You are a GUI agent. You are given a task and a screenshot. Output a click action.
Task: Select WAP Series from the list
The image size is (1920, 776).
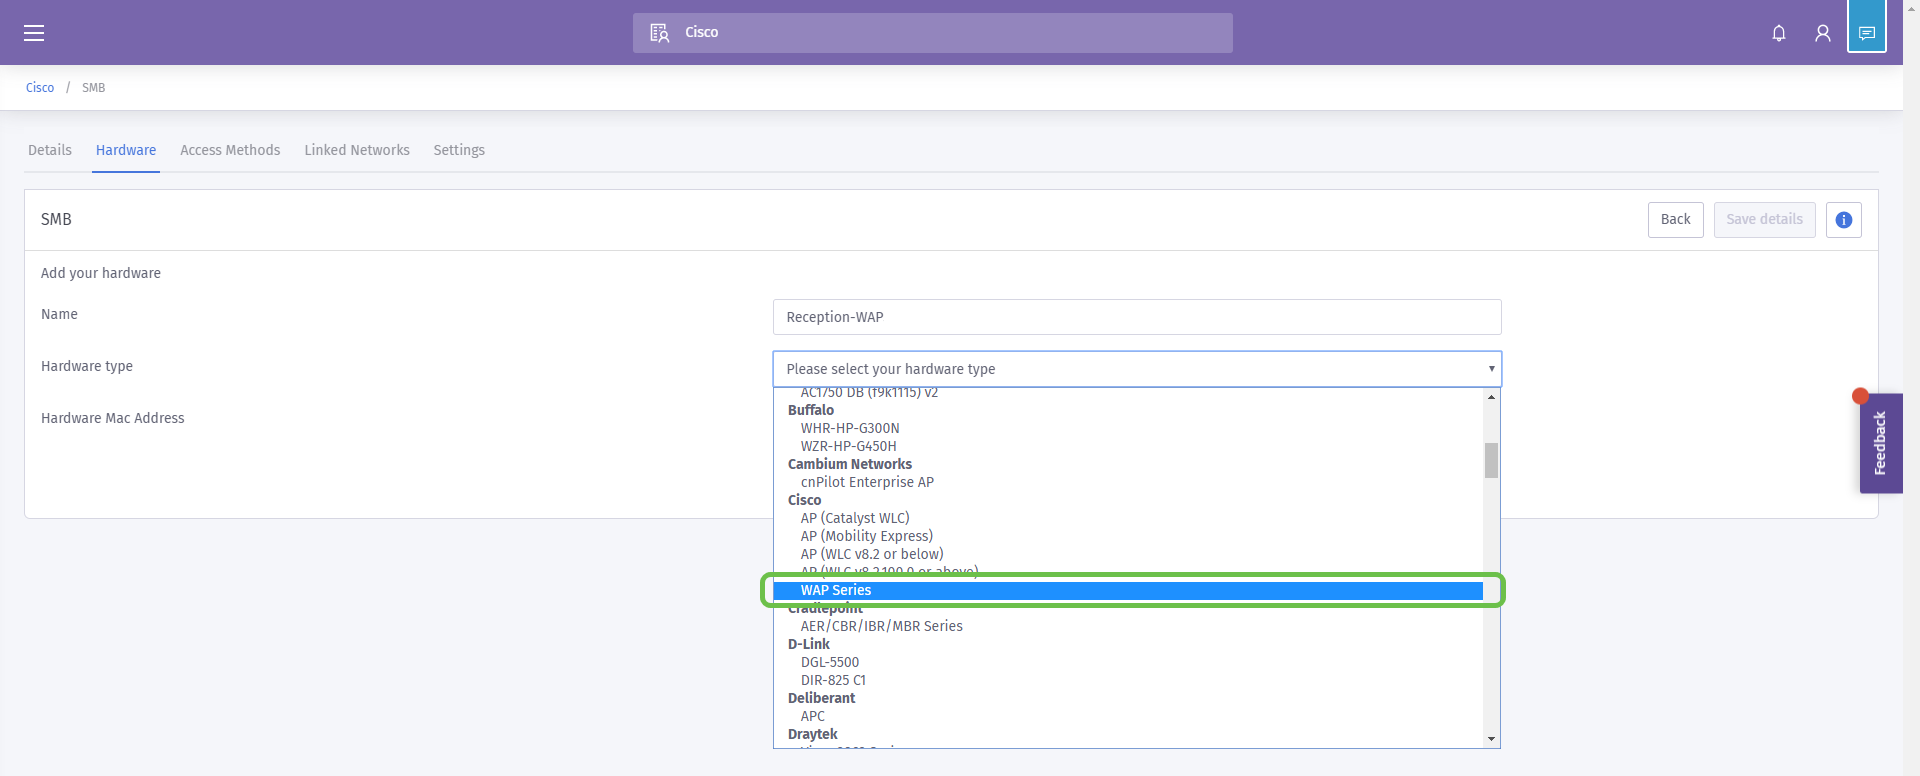pyautogui.click(x=836, y=590)
